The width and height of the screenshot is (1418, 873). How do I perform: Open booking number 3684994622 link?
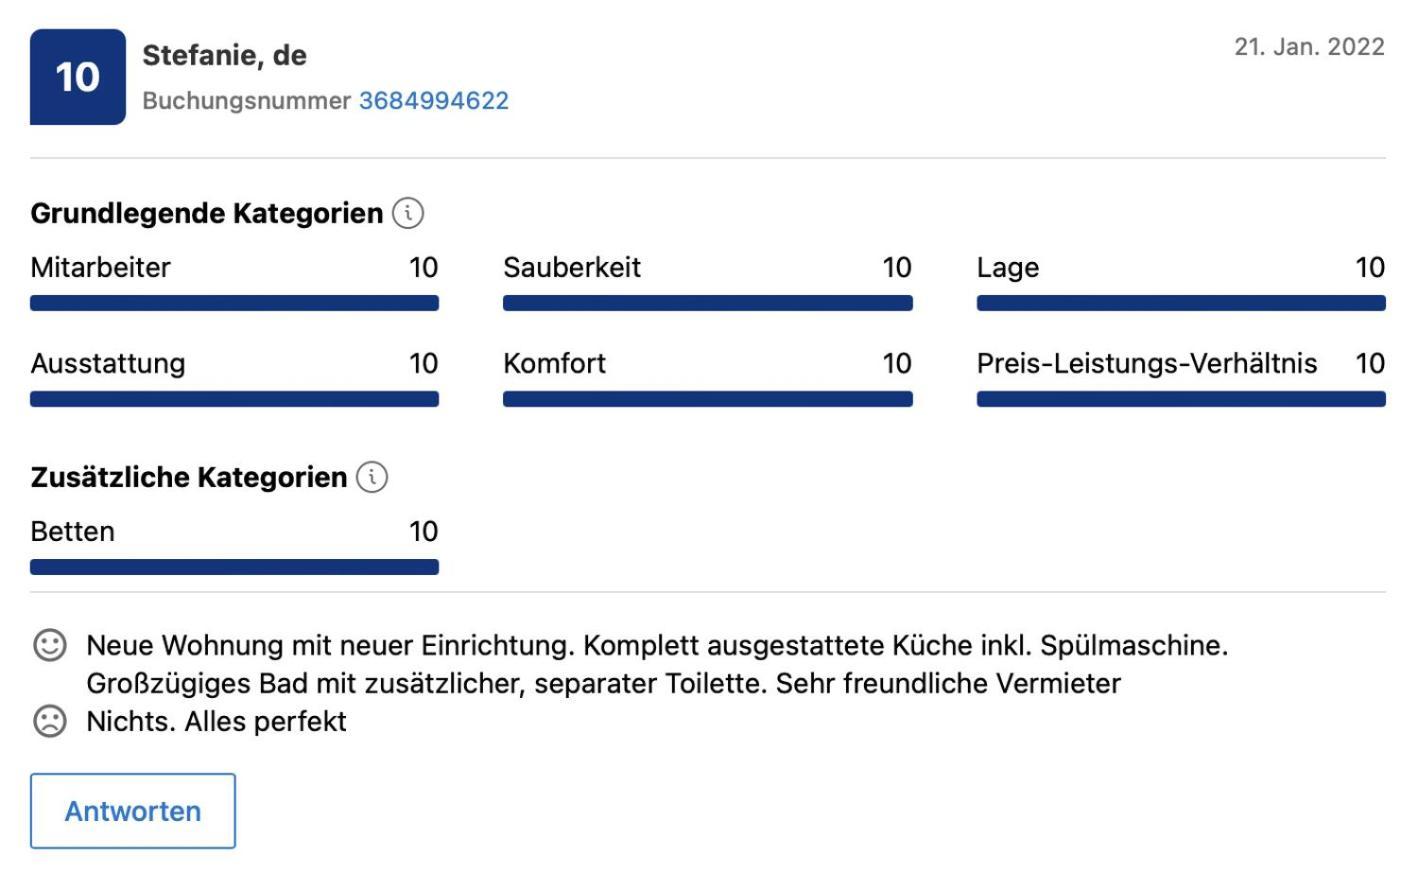(x=434, y=101)
